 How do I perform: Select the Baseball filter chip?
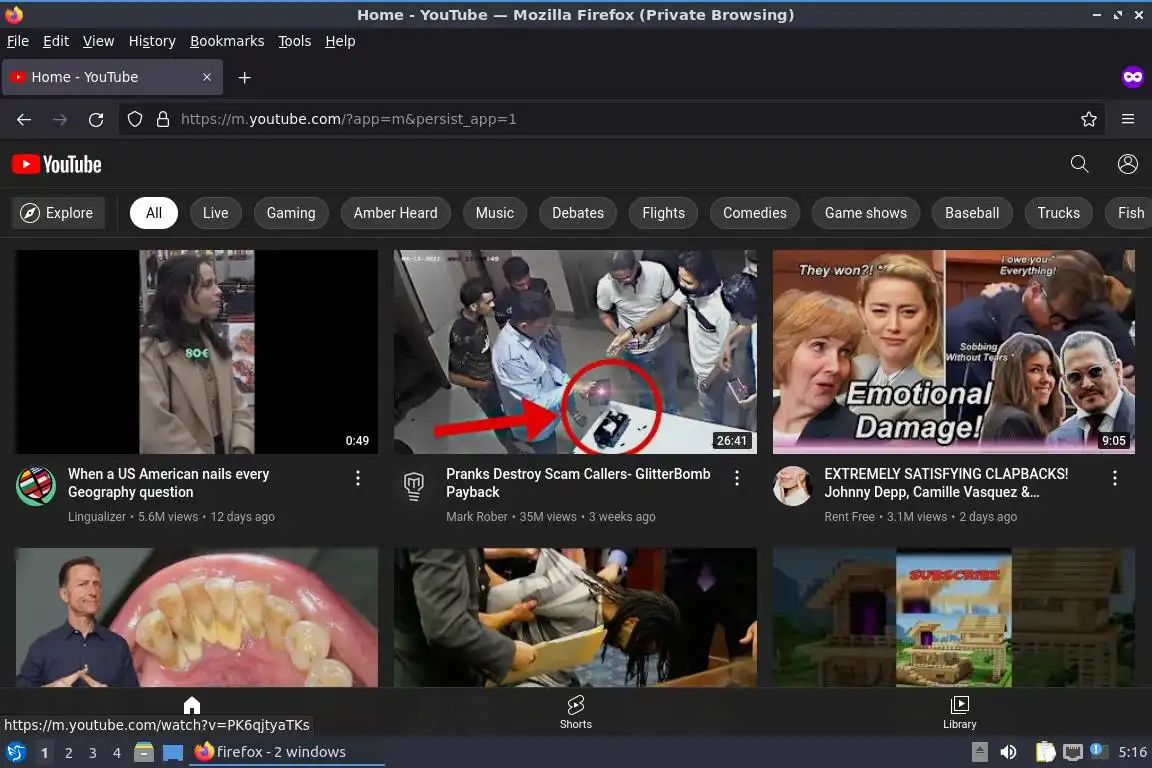[972, 213]
